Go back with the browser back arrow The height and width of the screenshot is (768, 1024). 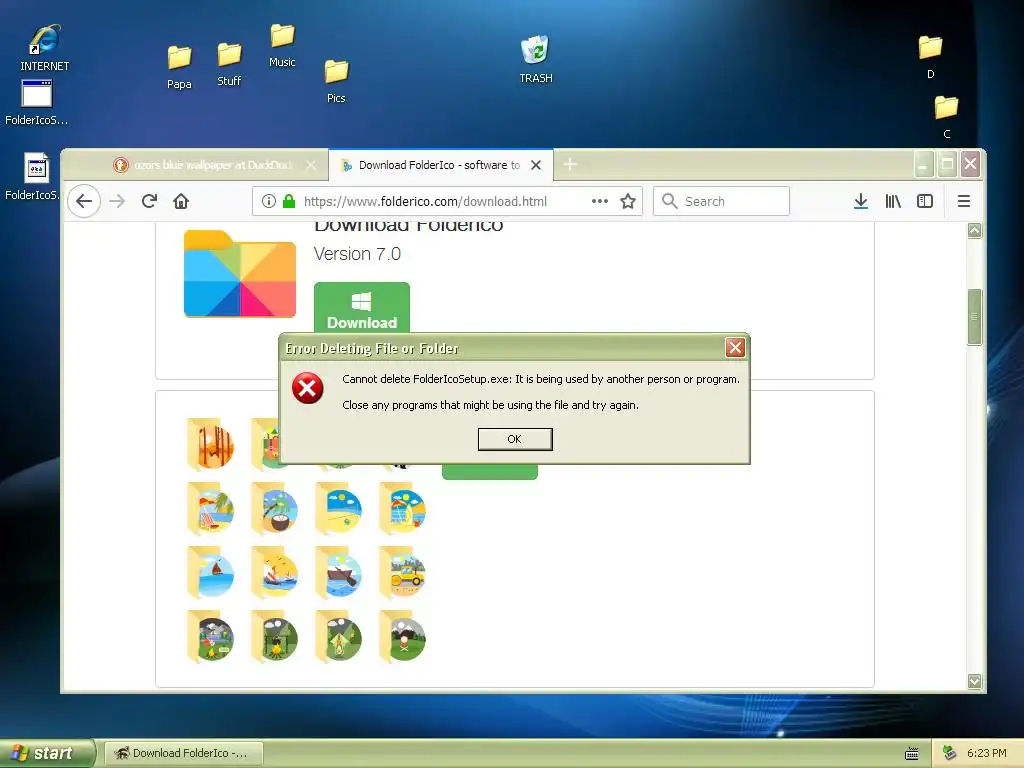tap(84, 201)
